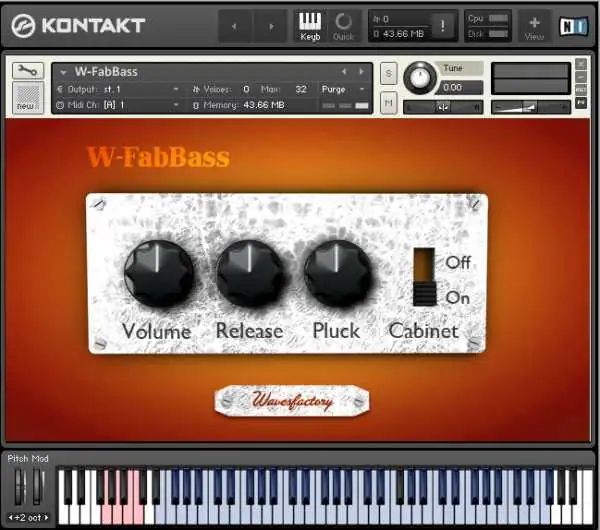The height and width of the screenshot is (530, 600).
Task: Shift keyboard octave up with right arrow
Action: pos(46,518)
